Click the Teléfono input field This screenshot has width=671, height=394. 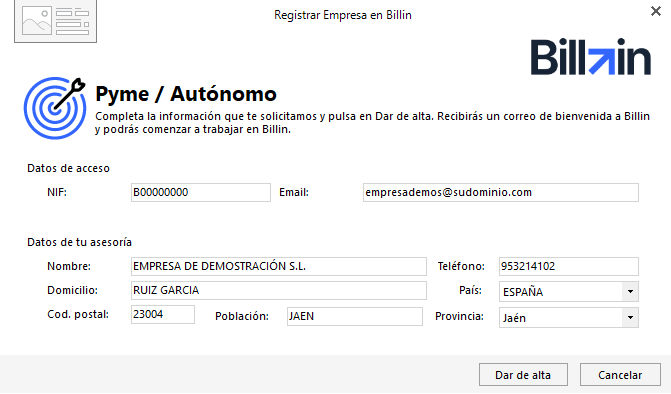coord(569,267)
